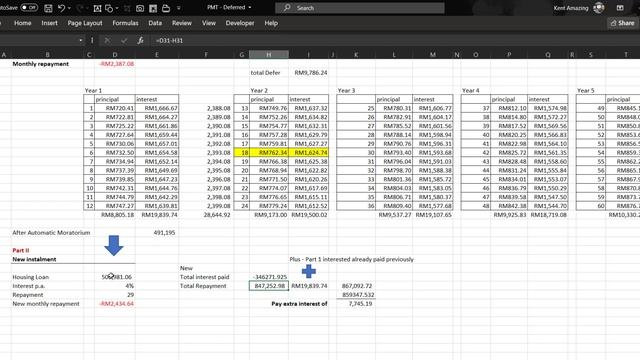640x360 pixels.
Task: Click the Freeze Panes icon in quick access toolbar
Action: click(153, 8)
